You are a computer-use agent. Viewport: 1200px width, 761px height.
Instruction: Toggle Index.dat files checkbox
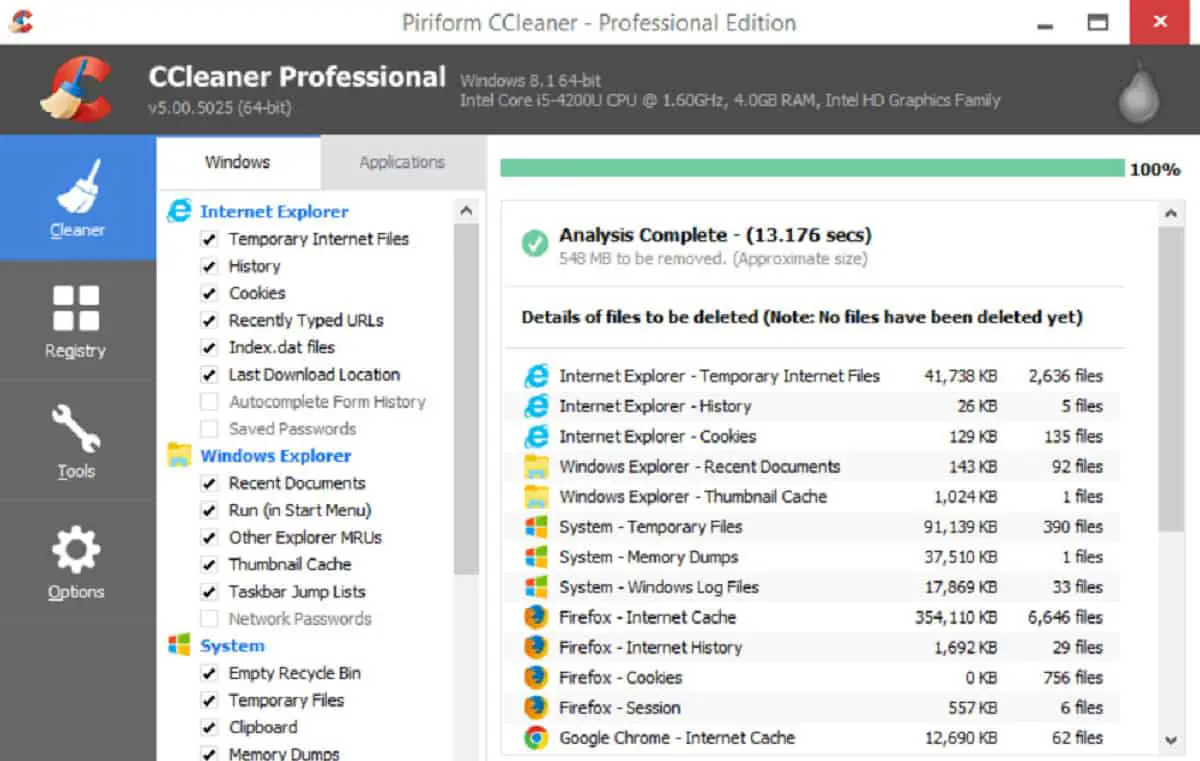(209, 347)
